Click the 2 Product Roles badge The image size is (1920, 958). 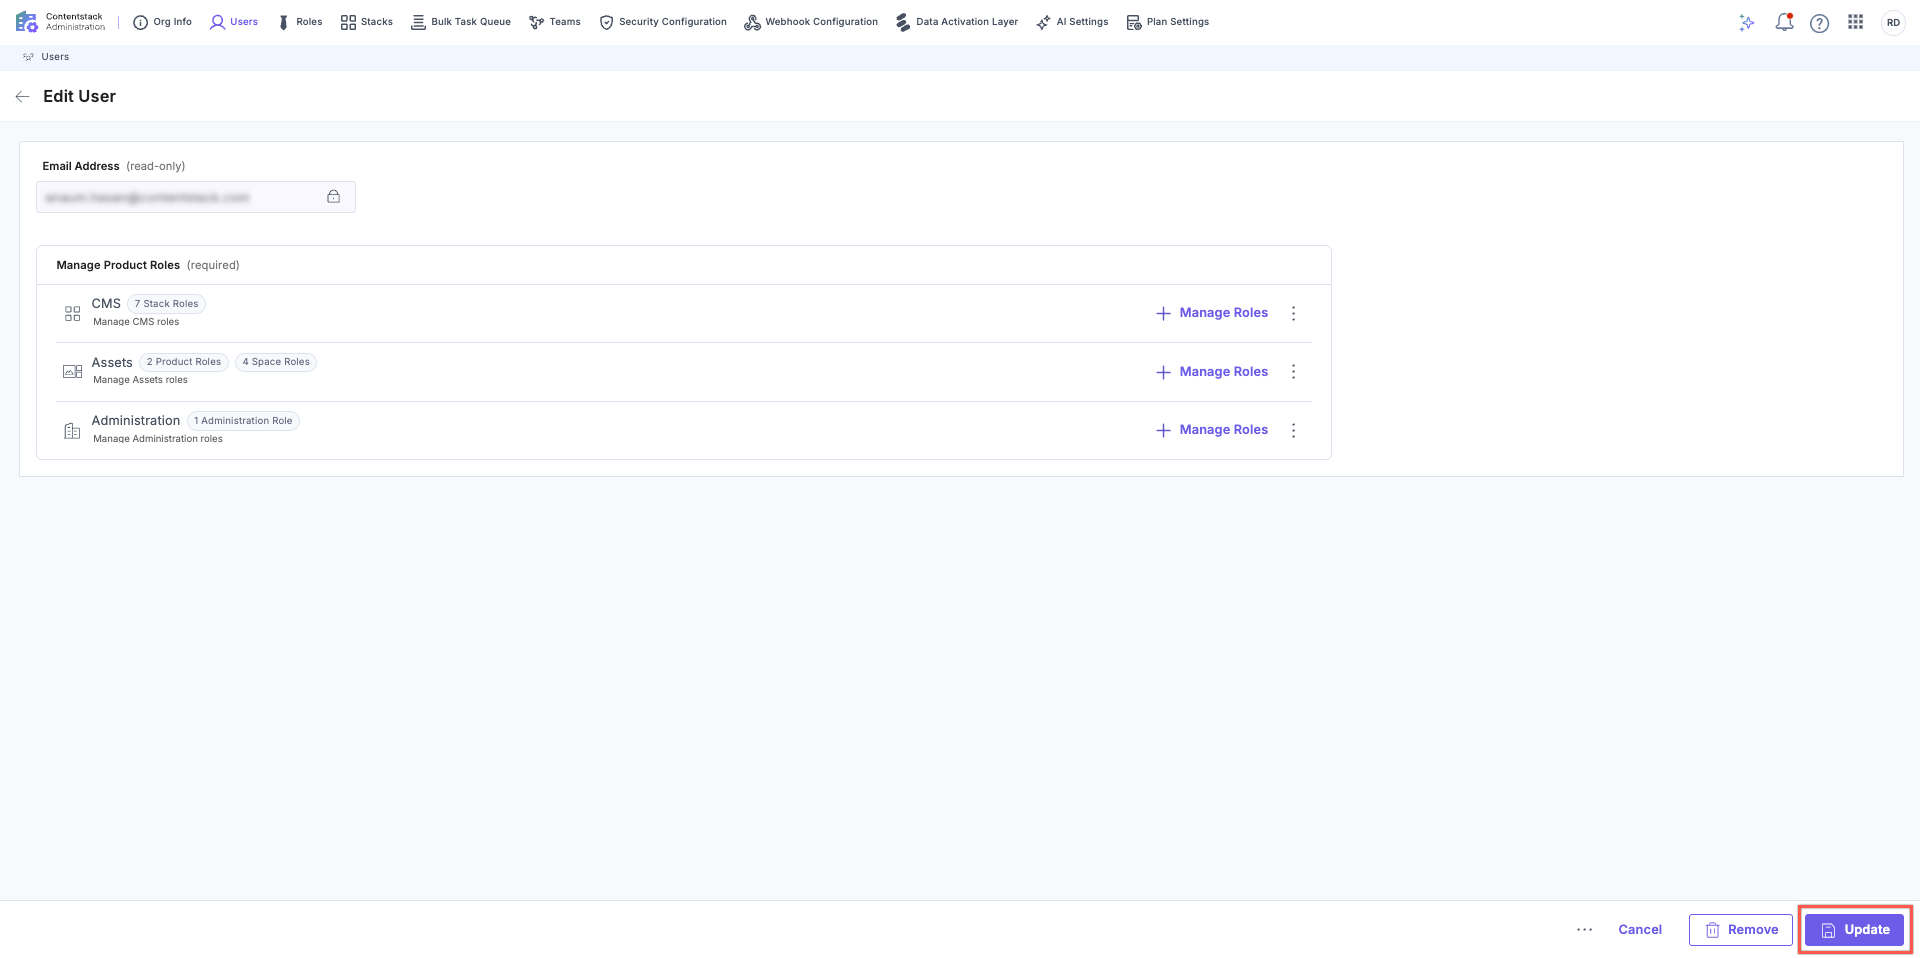(184, 362)
